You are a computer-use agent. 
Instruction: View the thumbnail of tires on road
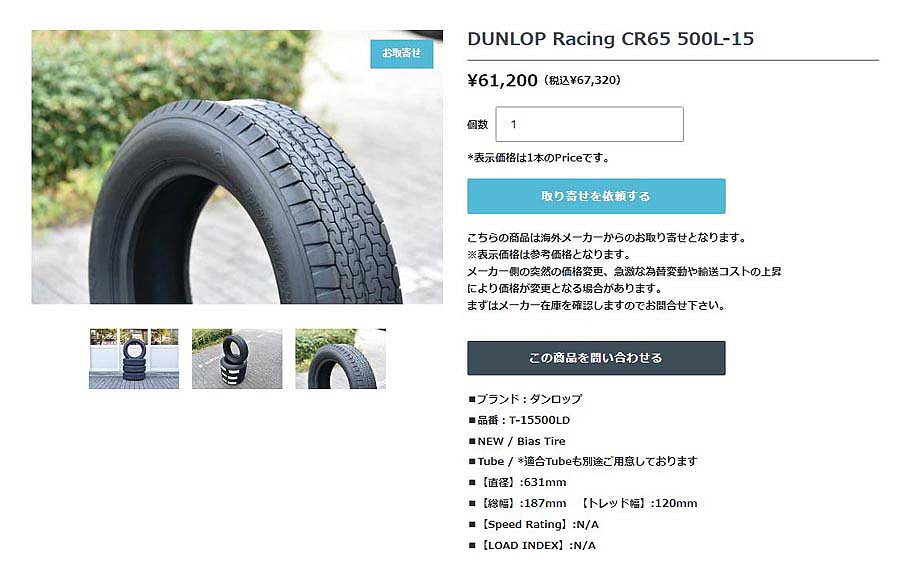237,359
